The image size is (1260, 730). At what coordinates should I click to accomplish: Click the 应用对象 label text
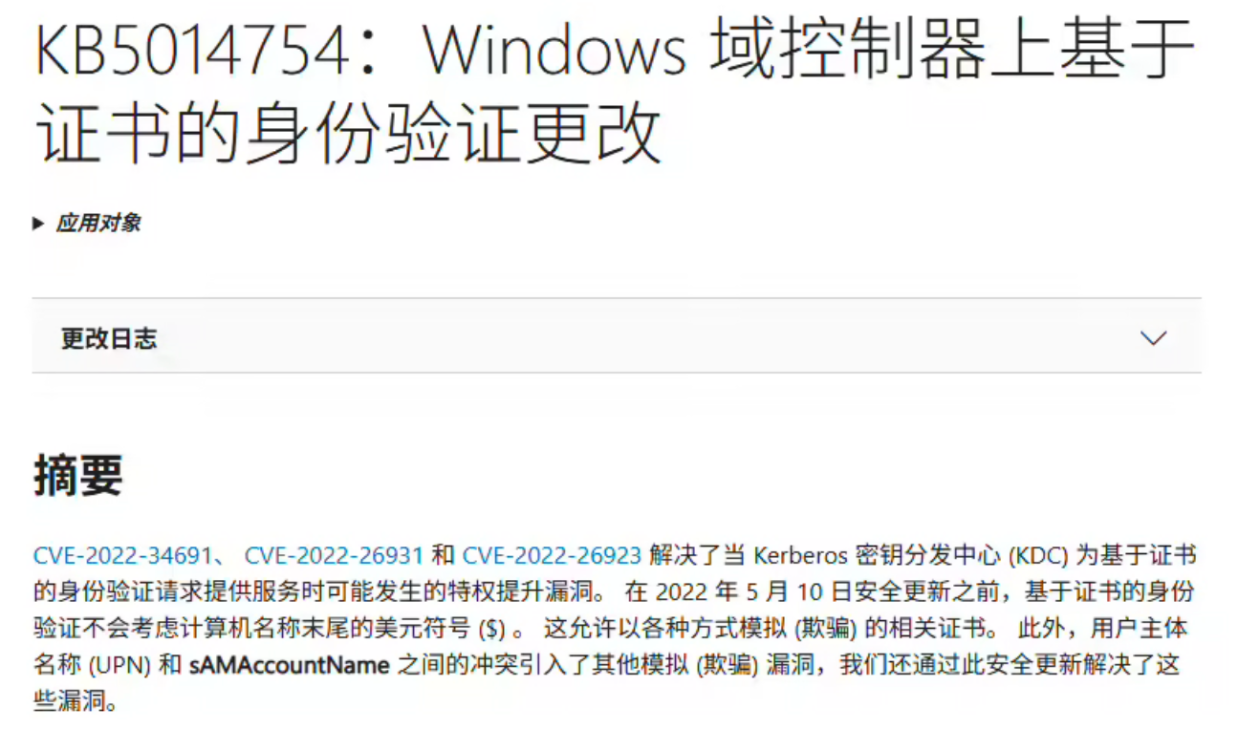(x=98, y=223)
